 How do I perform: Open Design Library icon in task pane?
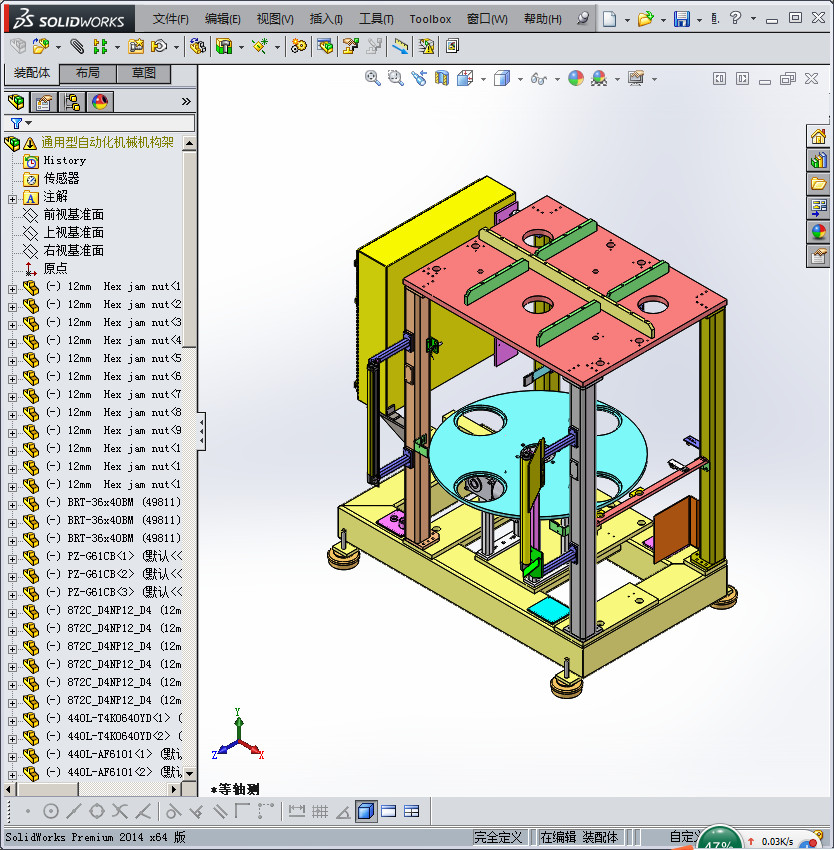tap(818, 160)
